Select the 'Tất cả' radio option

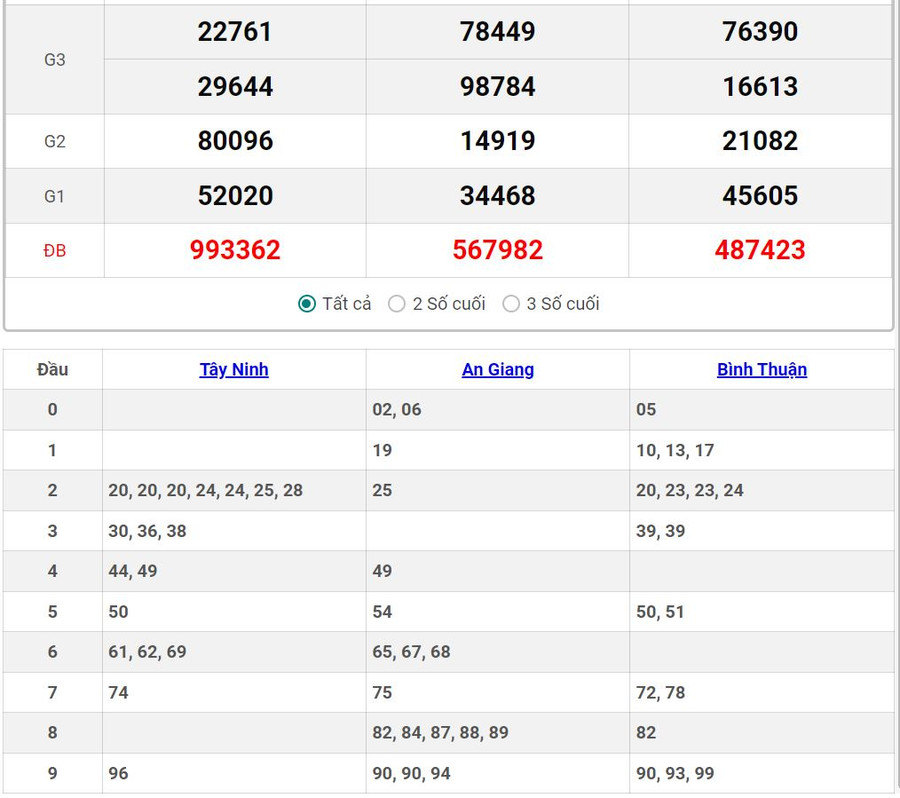308,304
